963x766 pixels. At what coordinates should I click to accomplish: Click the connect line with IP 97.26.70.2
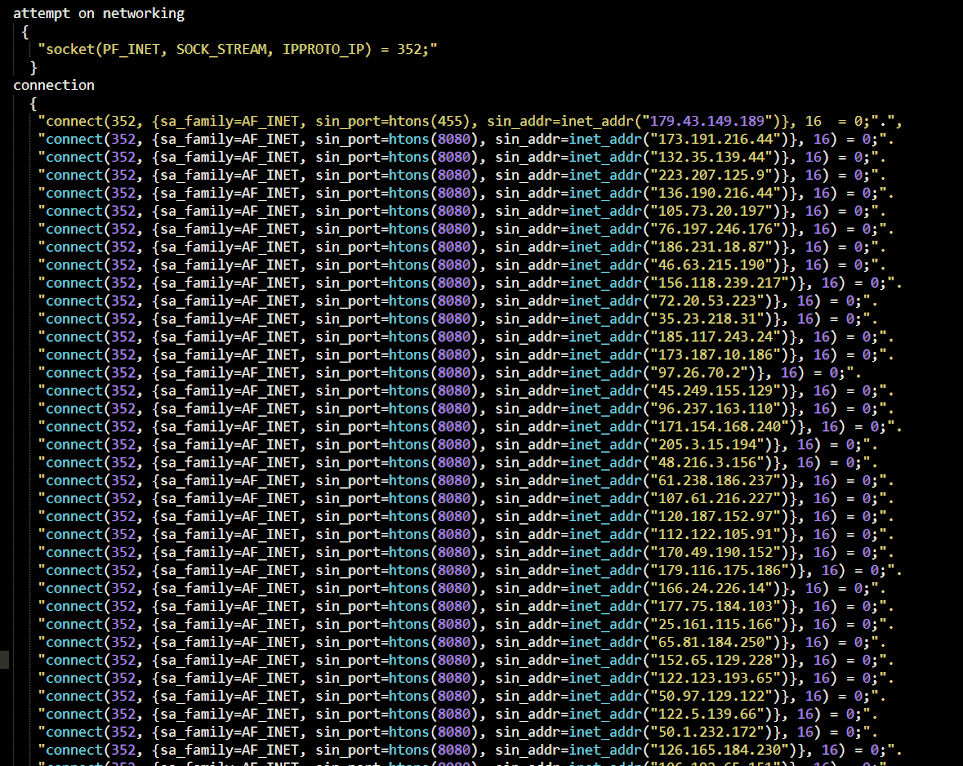point(450,373)
